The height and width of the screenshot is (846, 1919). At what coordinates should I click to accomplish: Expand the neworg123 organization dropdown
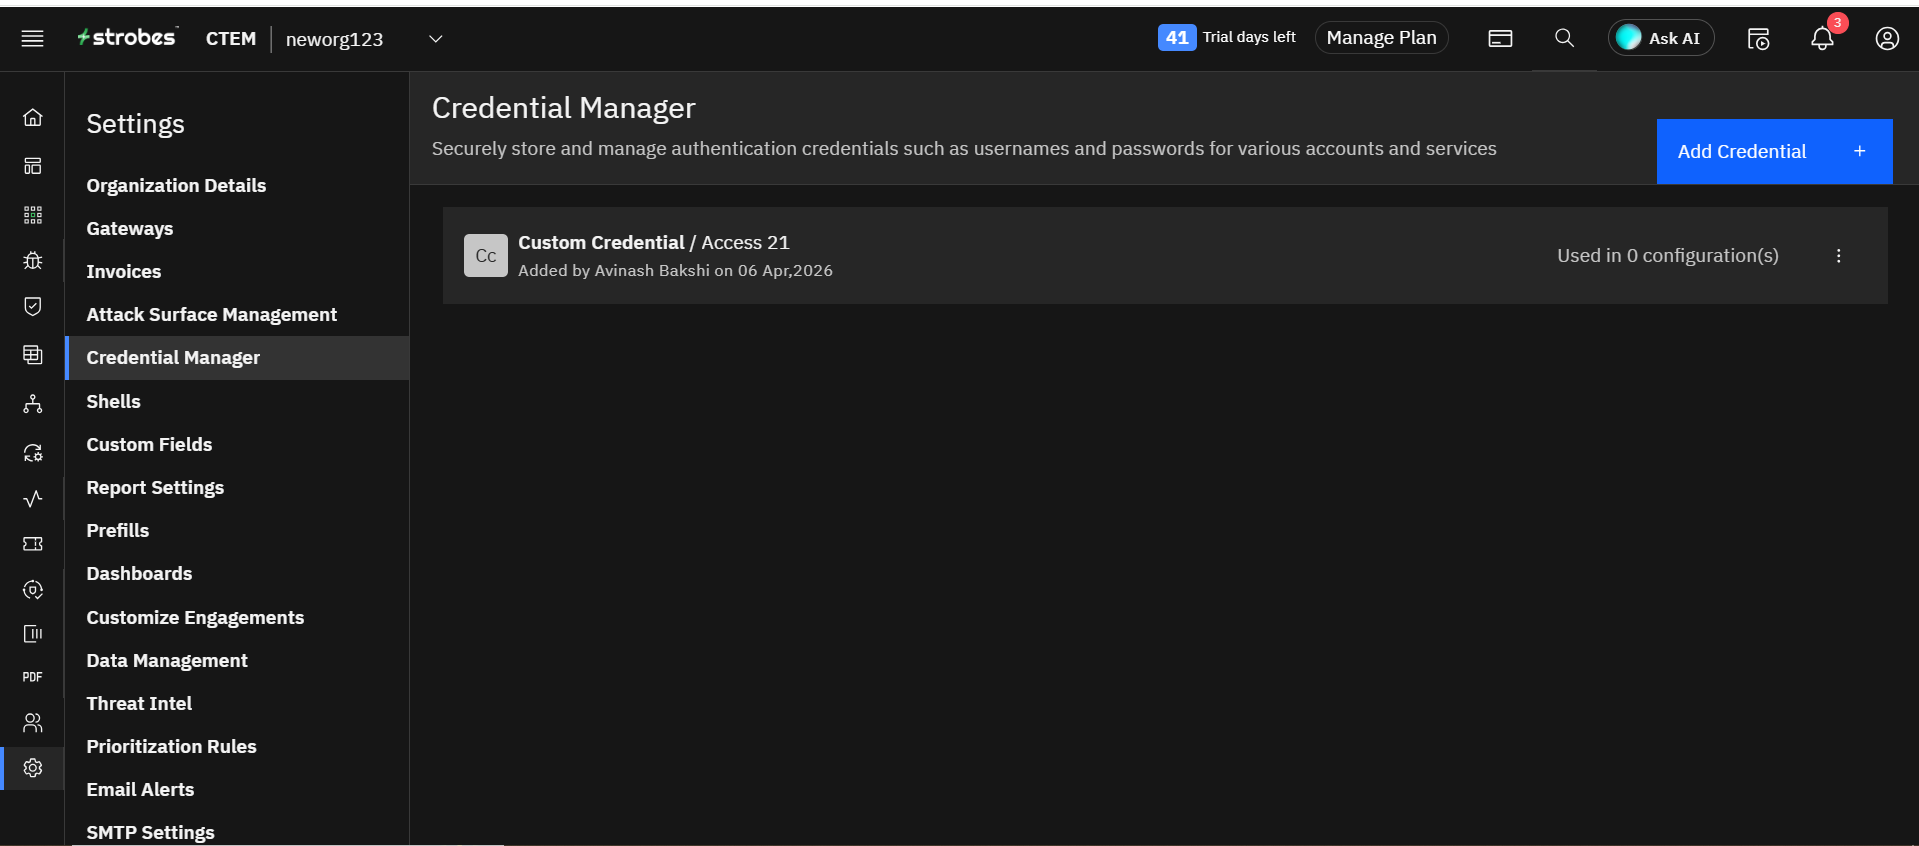click(435, 39)
